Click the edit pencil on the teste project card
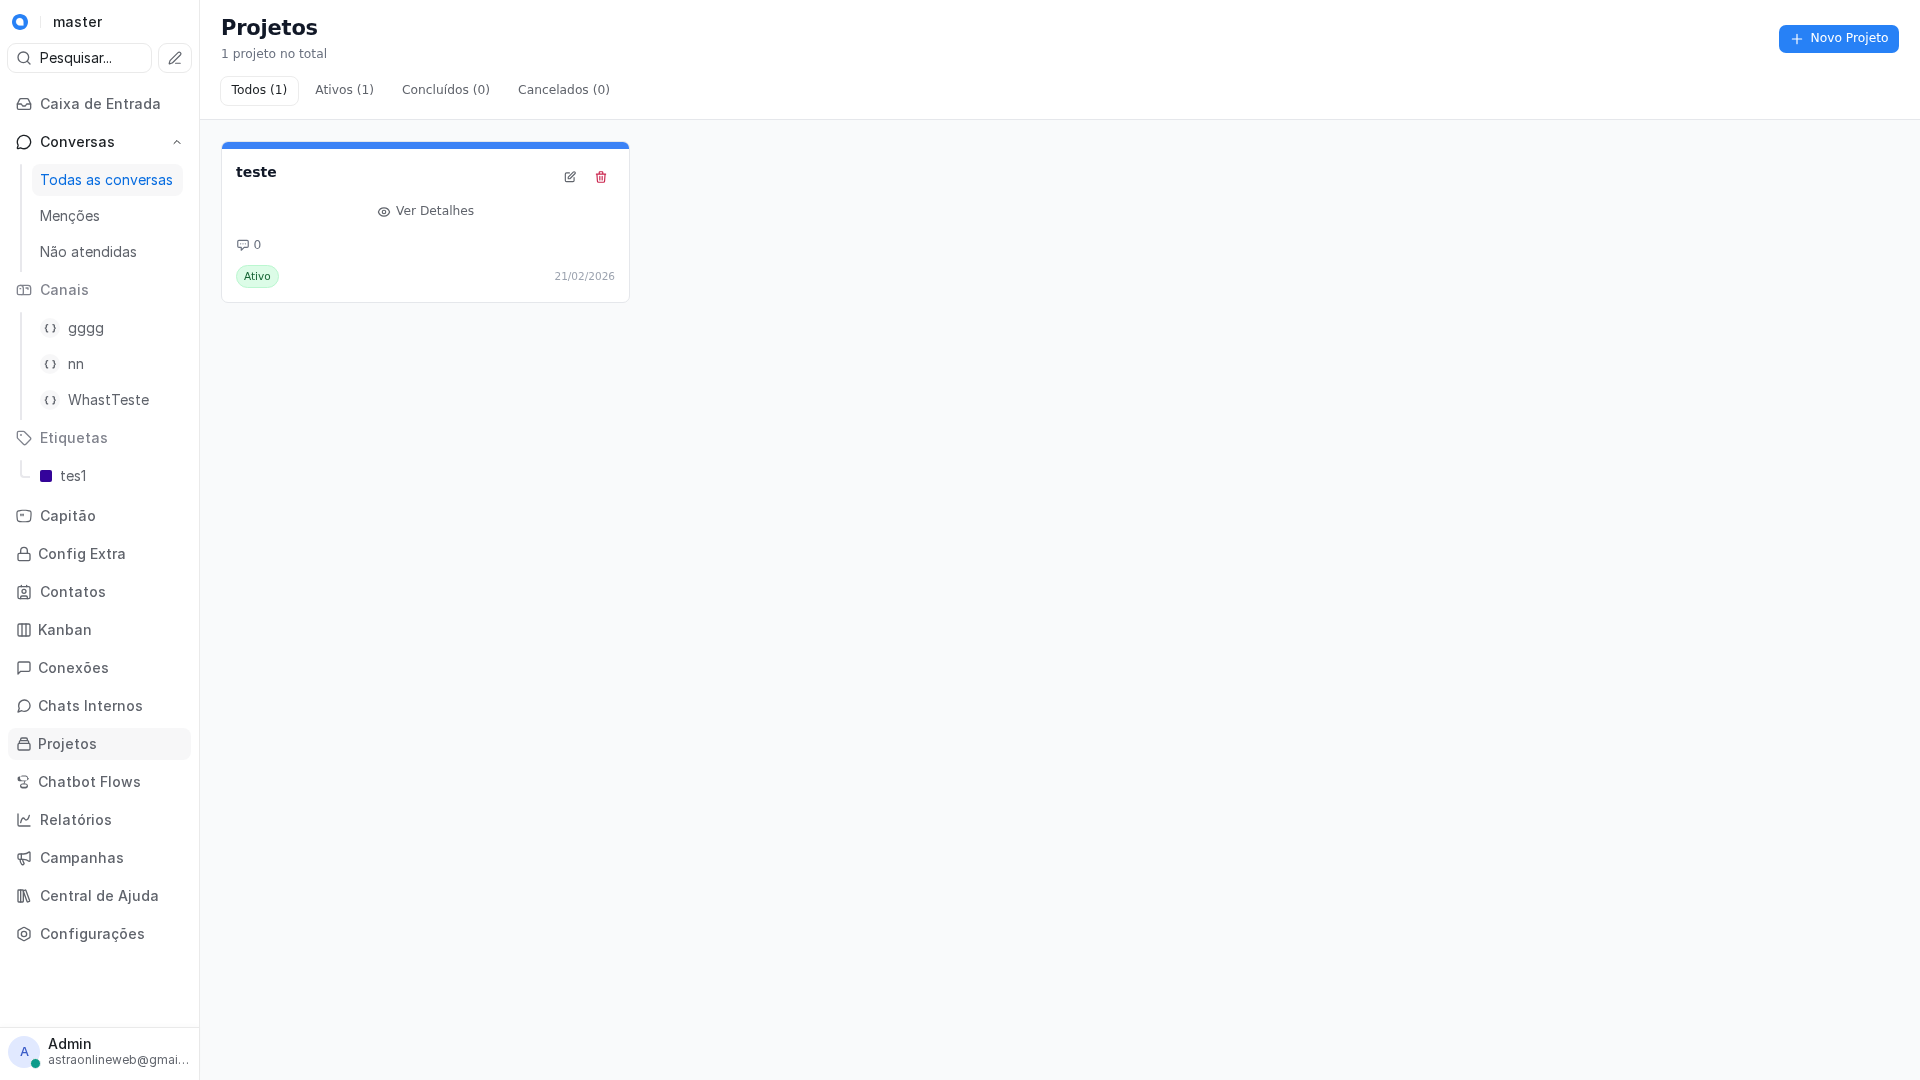Image resolution: width=1920 pixels, height=1080 pixels. tap(570, 177)
